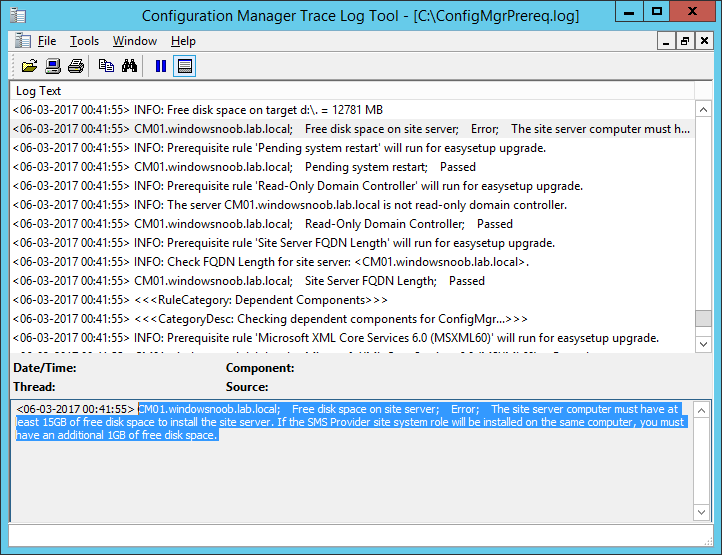Click inside the highlighted details text box
The image size is (722, 555).
pos(352,461)
